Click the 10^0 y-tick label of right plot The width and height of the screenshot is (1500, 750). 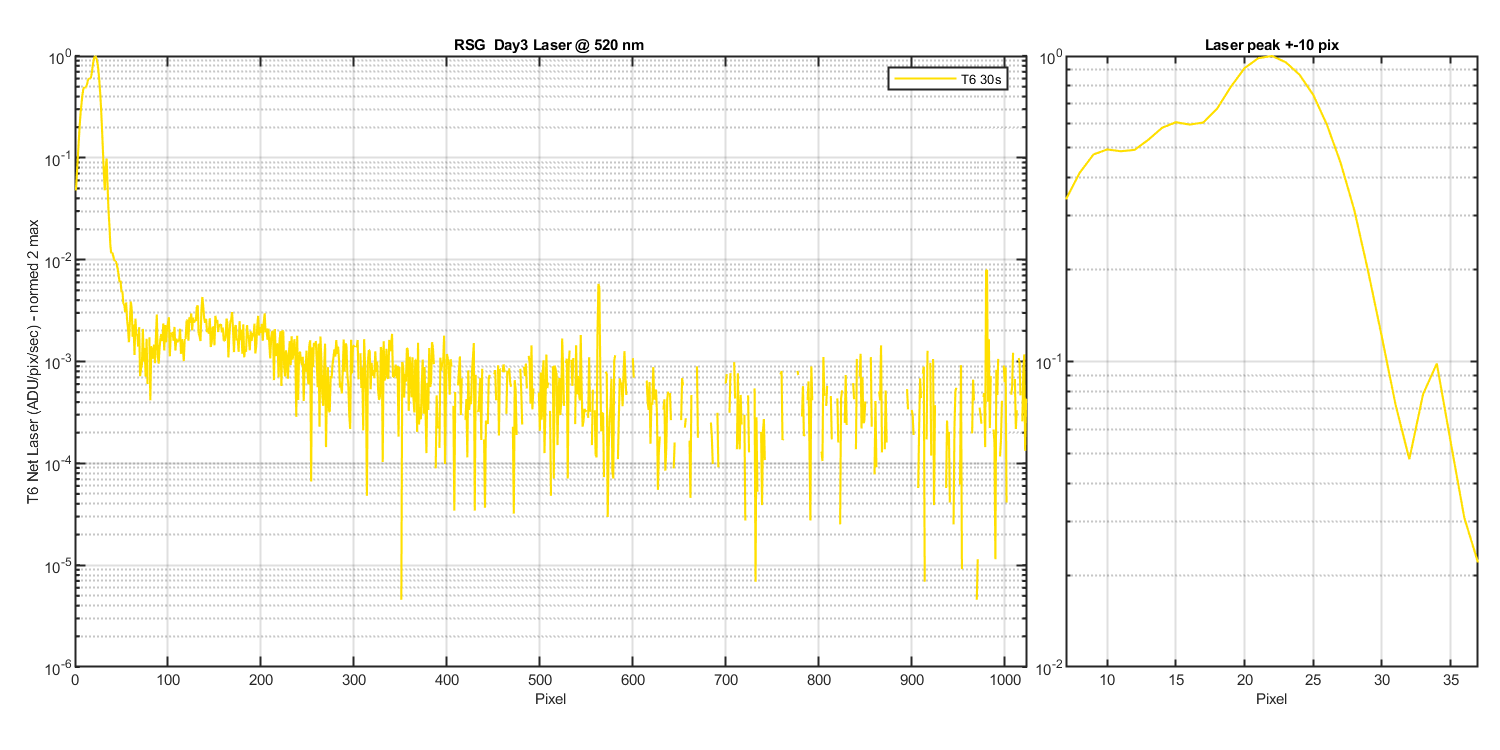click(1050, 58)
